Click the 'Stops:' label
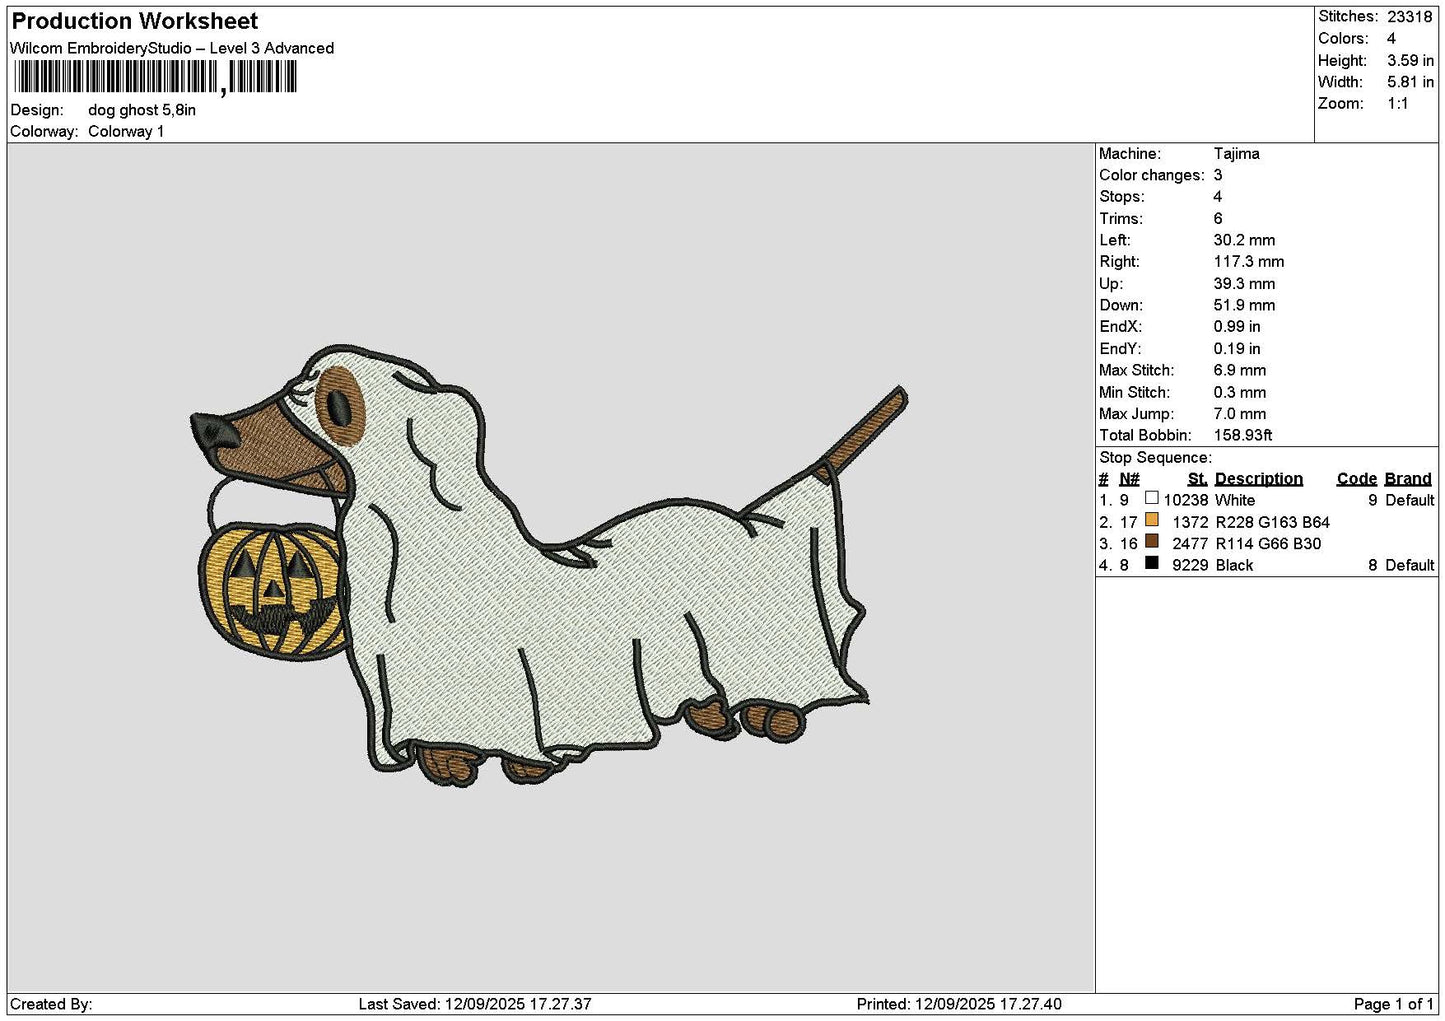 click(x=1122, y=197)
